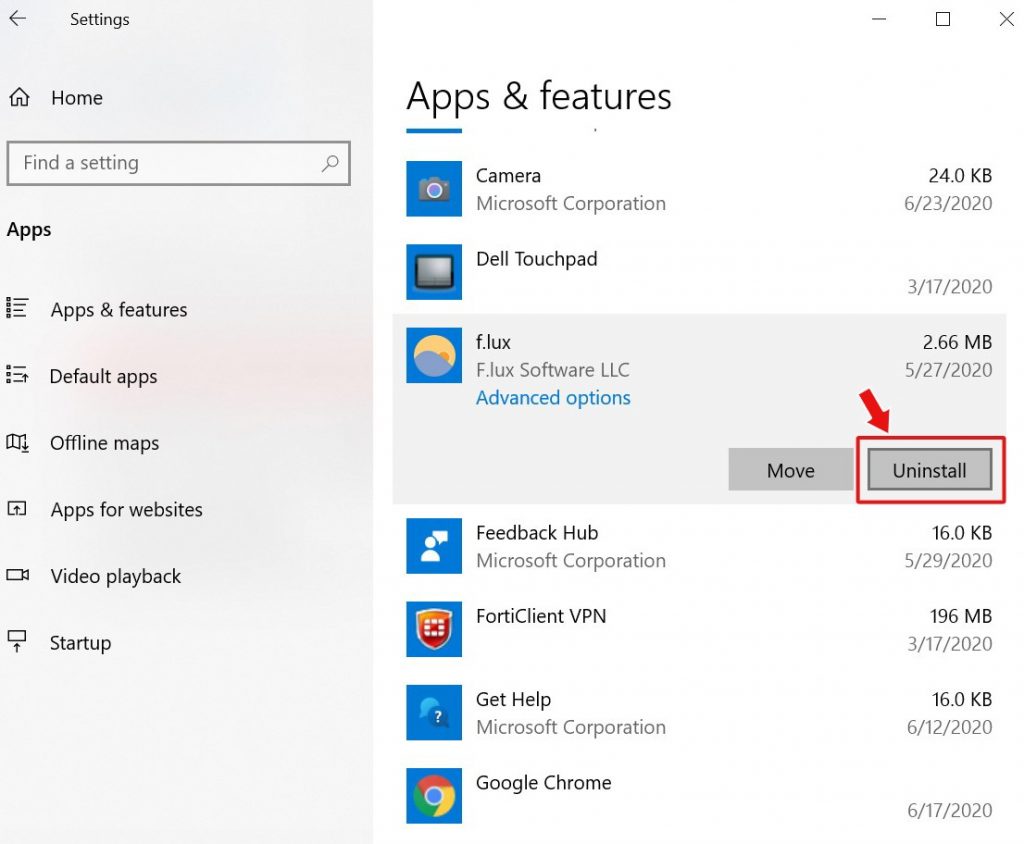
Task: Click the 6/23/2020 install date
Action: pyautogui.click(x=948, y=204)
